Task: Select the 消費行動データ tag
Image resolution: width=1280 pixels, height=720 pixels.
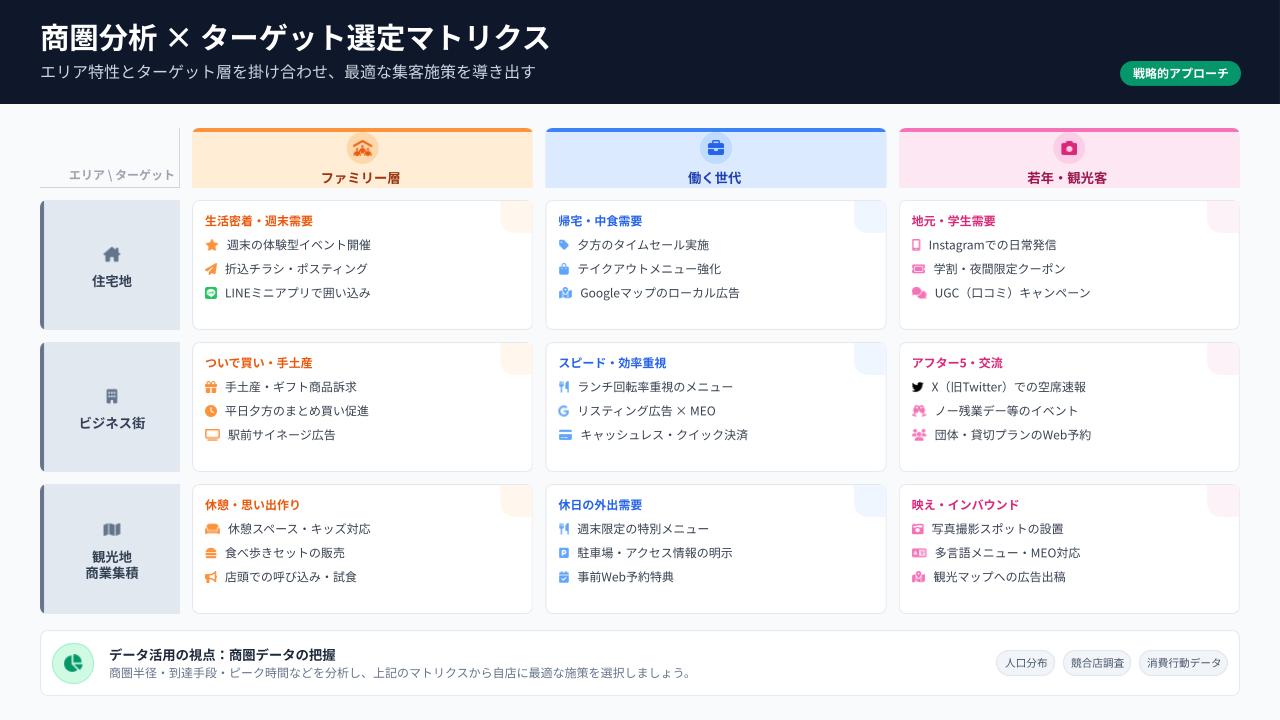Action: click(1183, 663)
